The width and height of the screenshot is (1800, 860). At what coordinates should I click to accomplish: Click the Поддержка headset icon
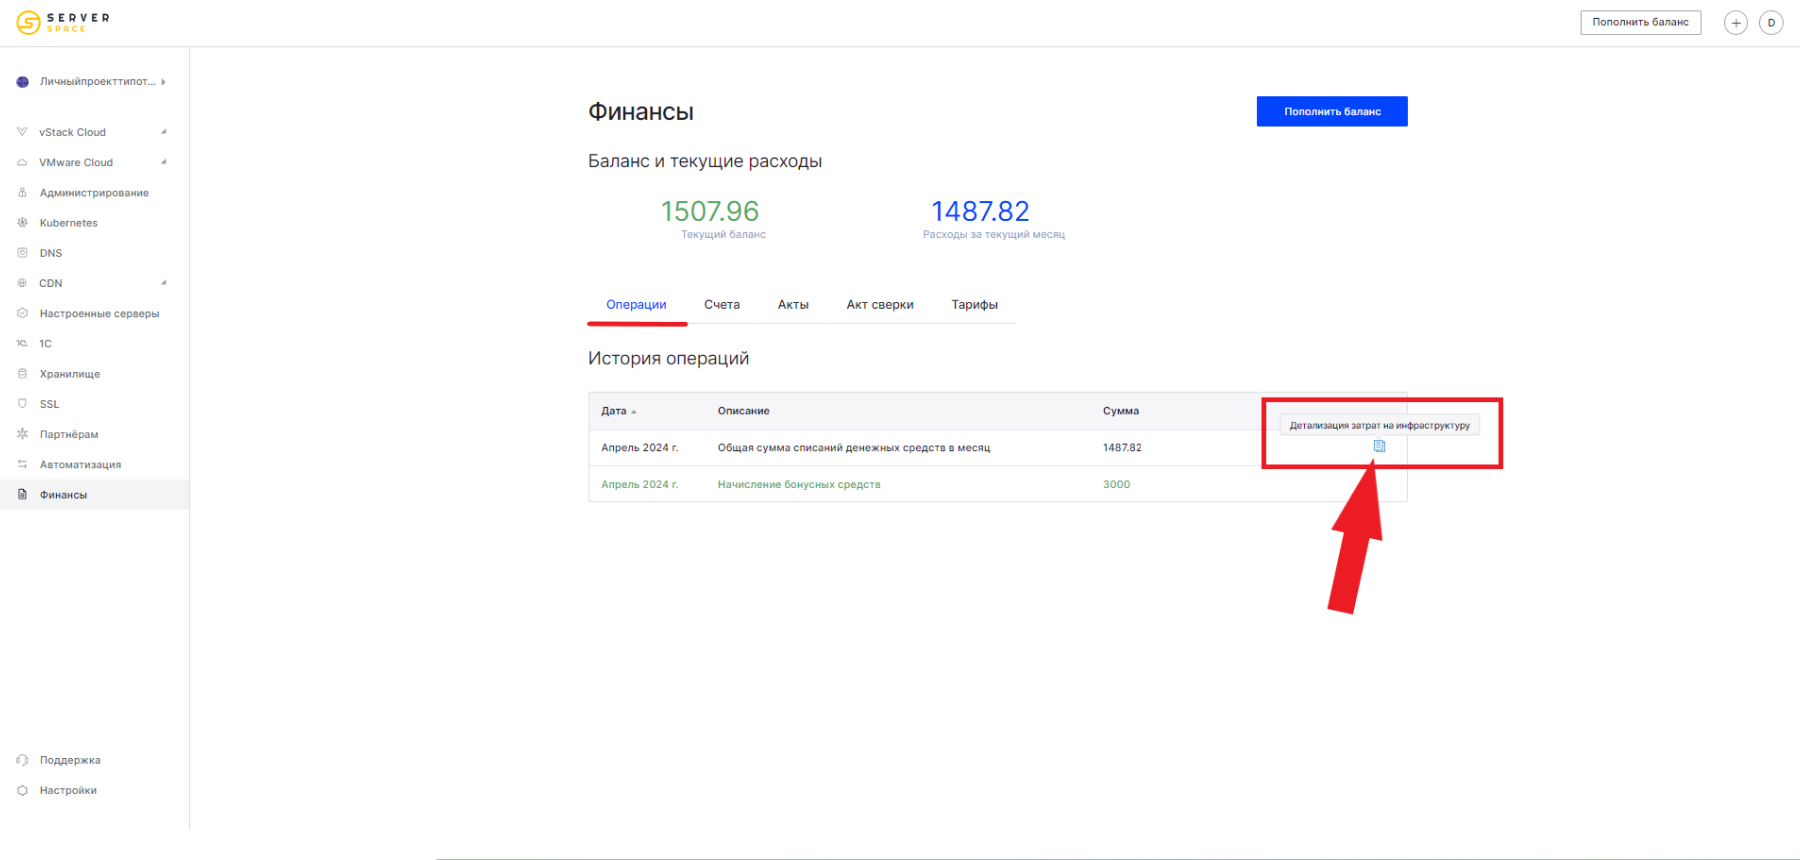22,760
